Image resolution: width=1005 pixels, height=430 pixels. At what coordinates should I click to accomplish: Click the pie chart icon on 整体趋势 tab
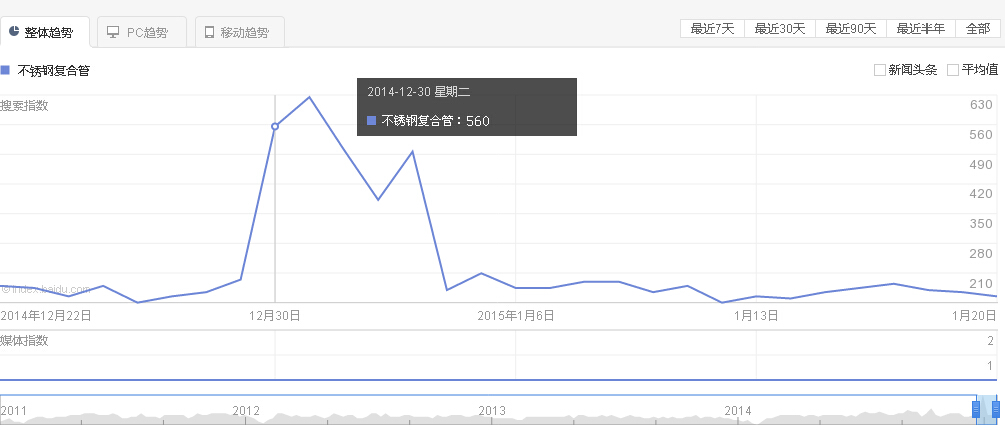[x=14, y=32]
